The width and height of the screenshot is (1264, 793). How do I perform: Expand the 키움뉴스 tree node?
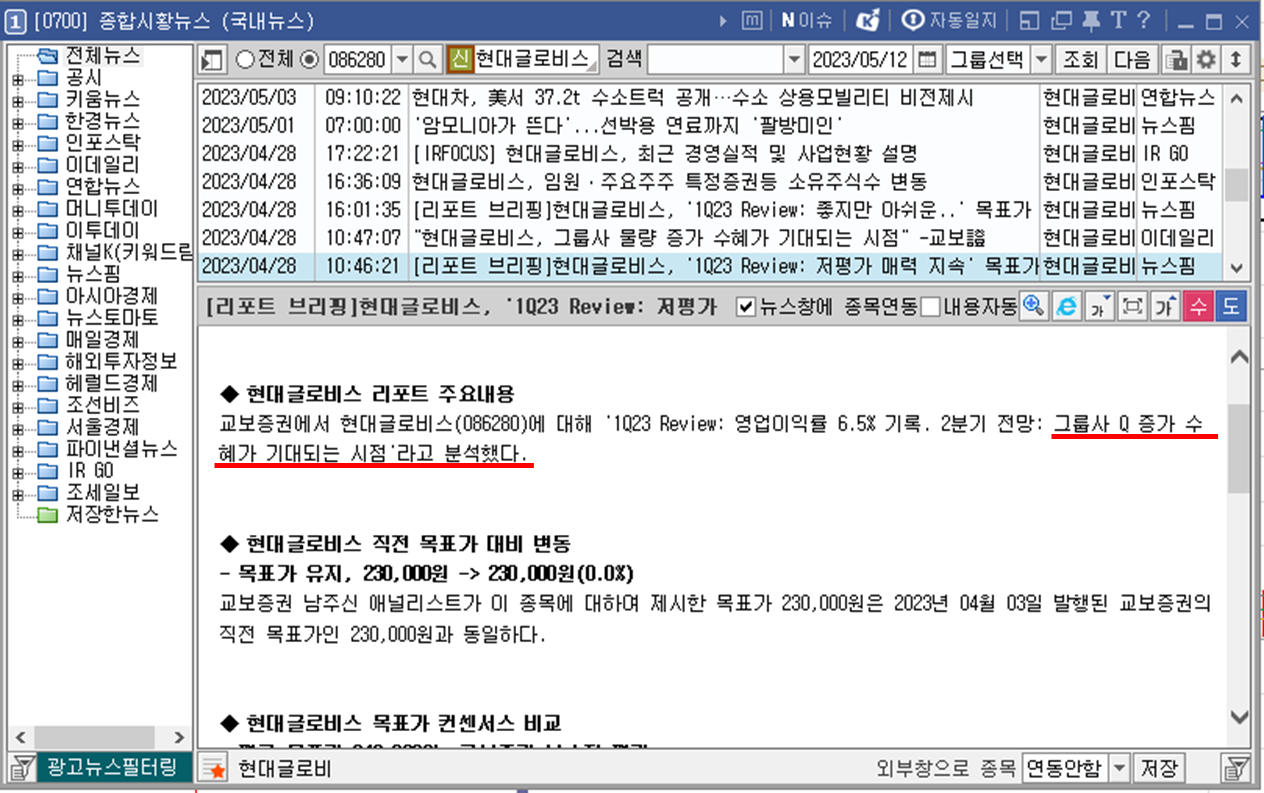(x=17, y=100)
